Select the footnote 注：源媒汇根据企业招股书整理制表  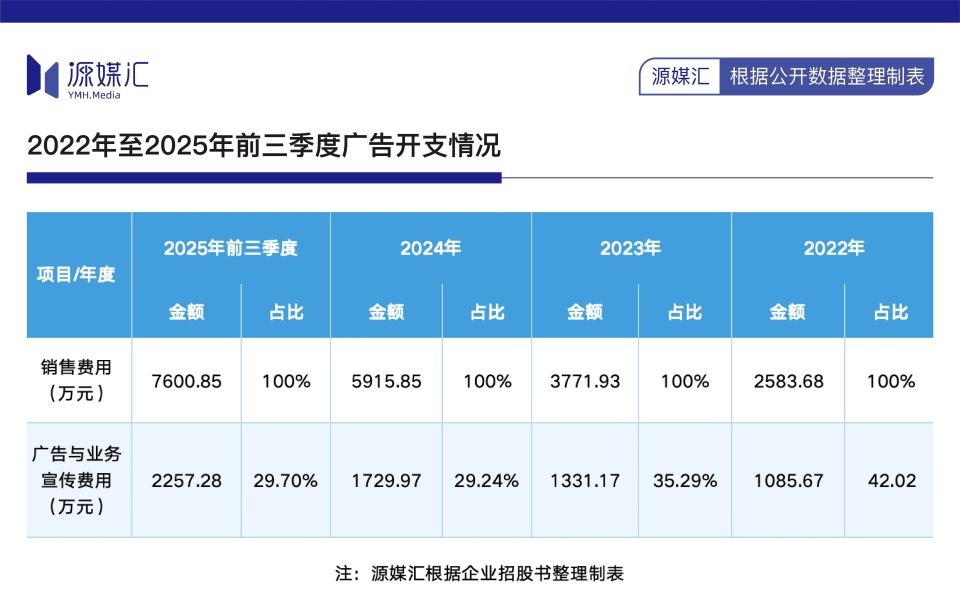479,573
